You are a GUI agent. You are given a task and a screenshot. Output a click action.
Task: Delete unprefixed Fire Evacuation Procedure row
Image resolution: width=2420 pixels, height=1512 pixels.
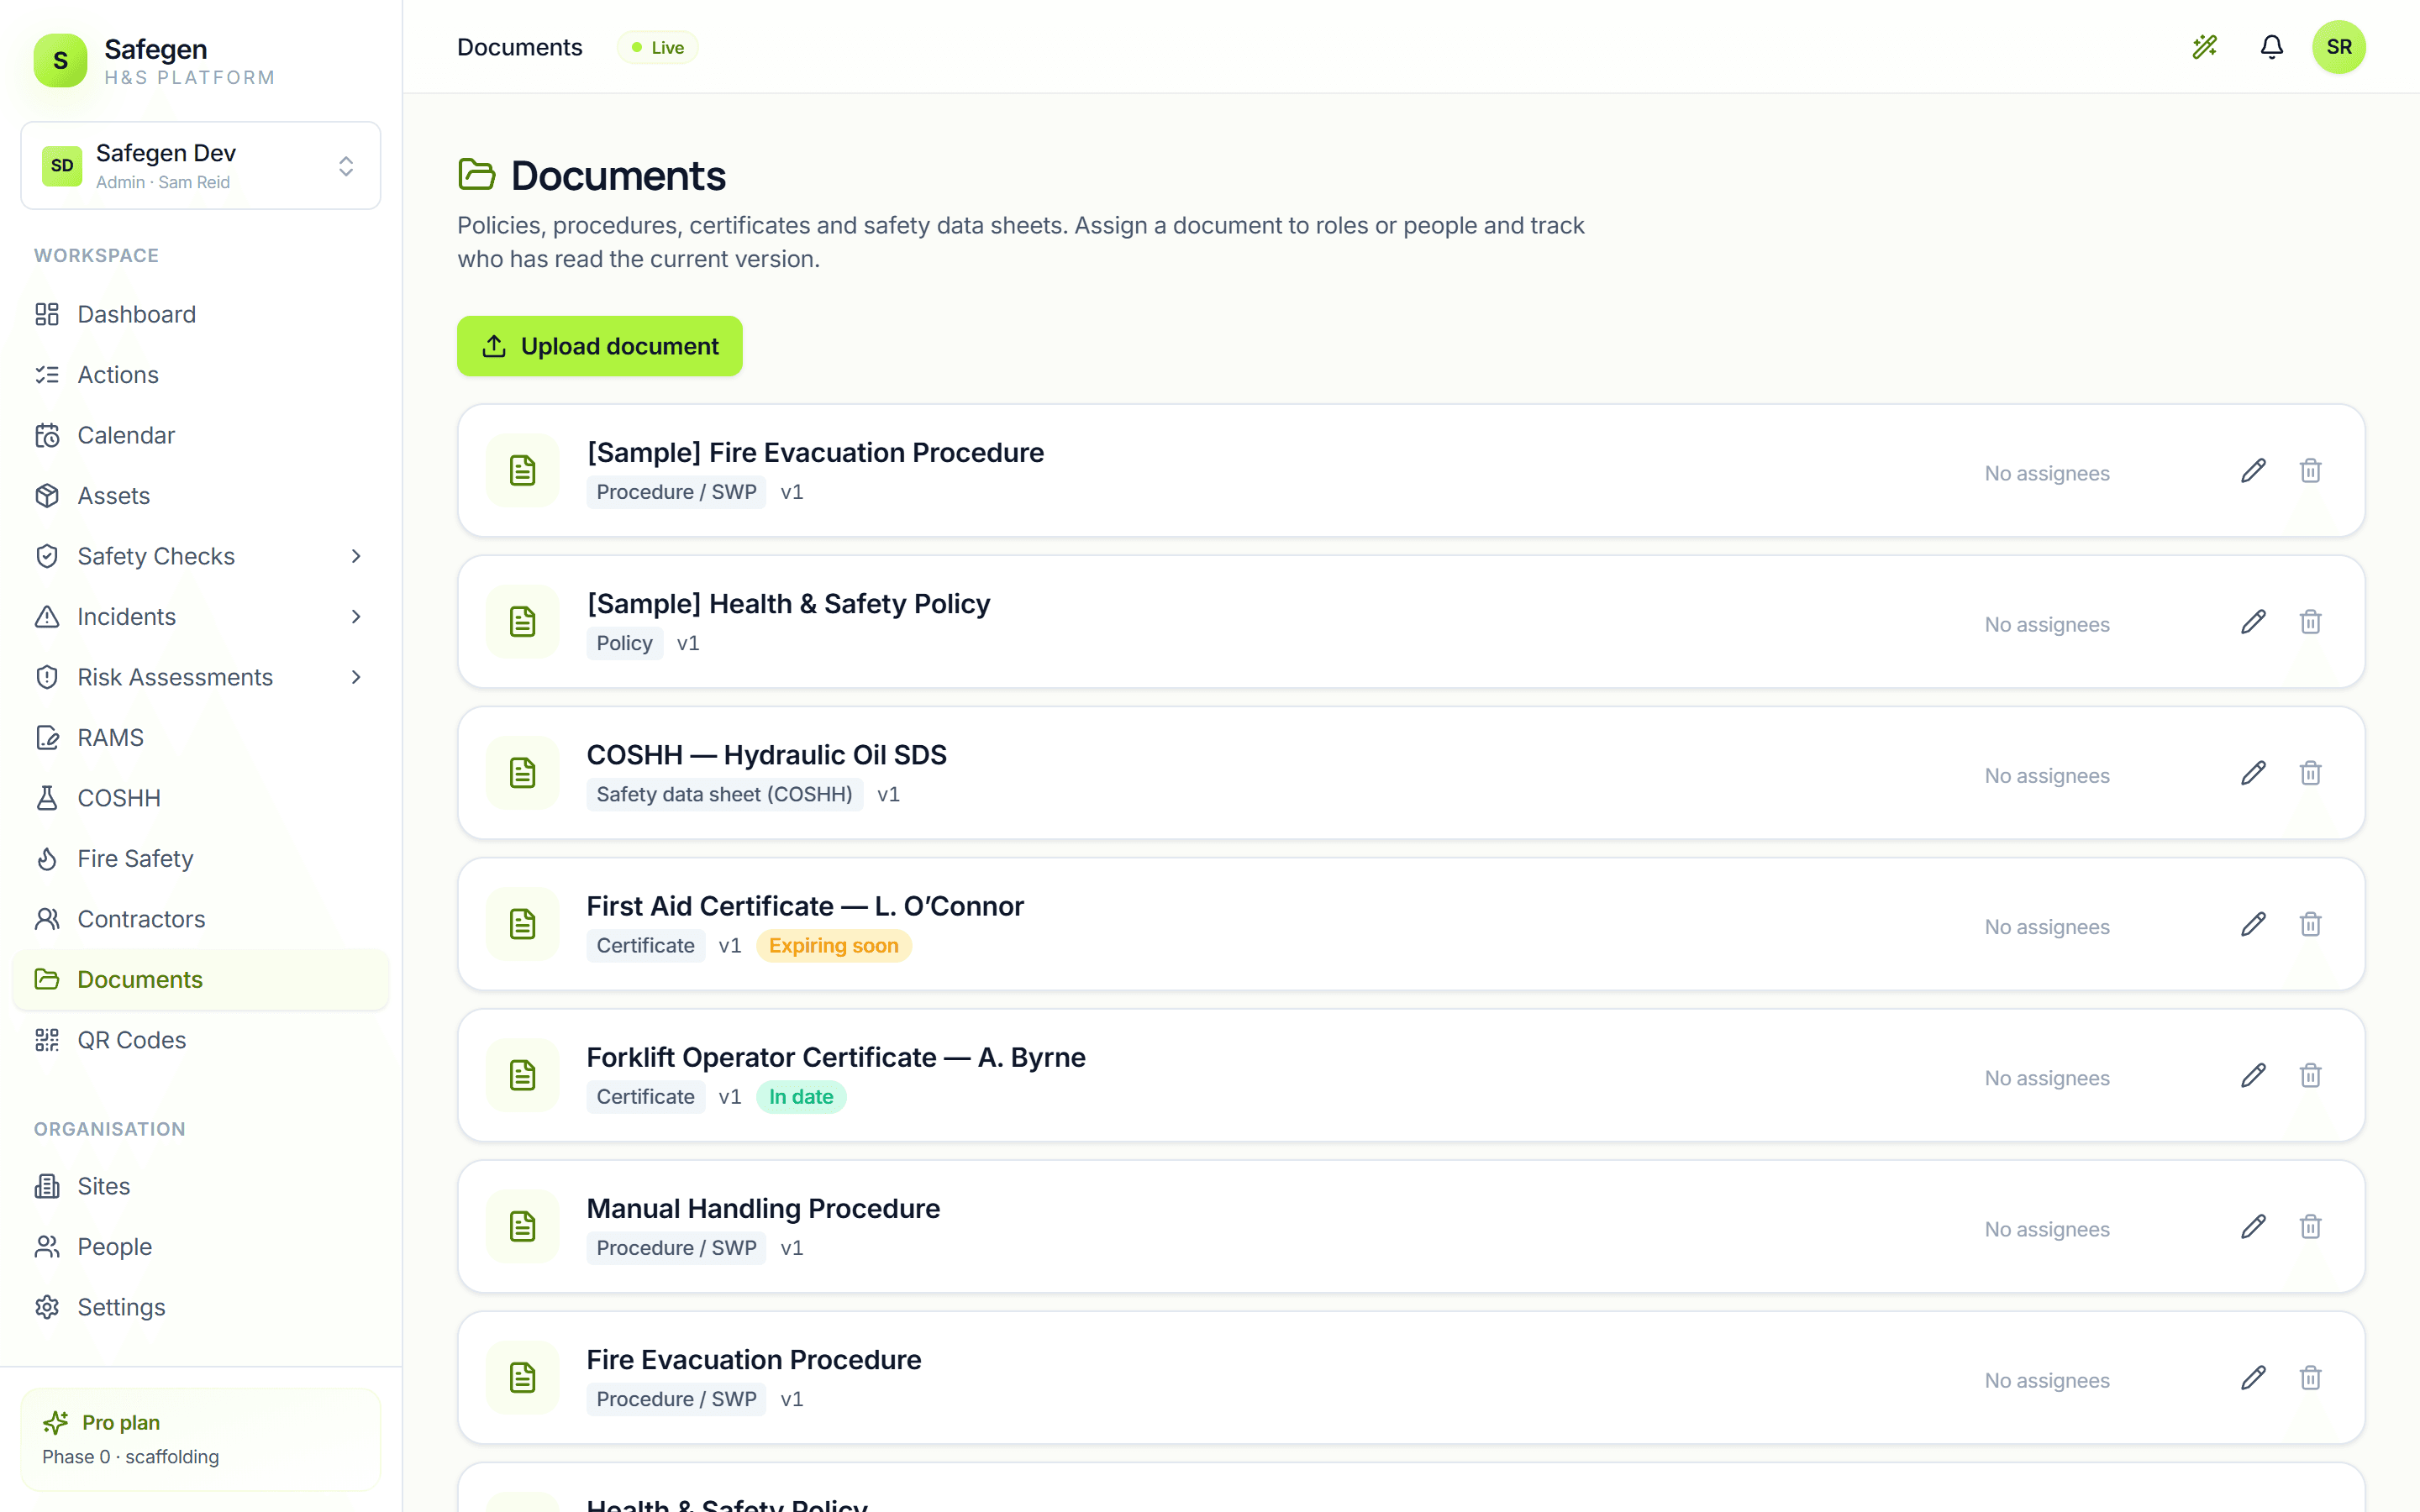tap(2310, 1378)
